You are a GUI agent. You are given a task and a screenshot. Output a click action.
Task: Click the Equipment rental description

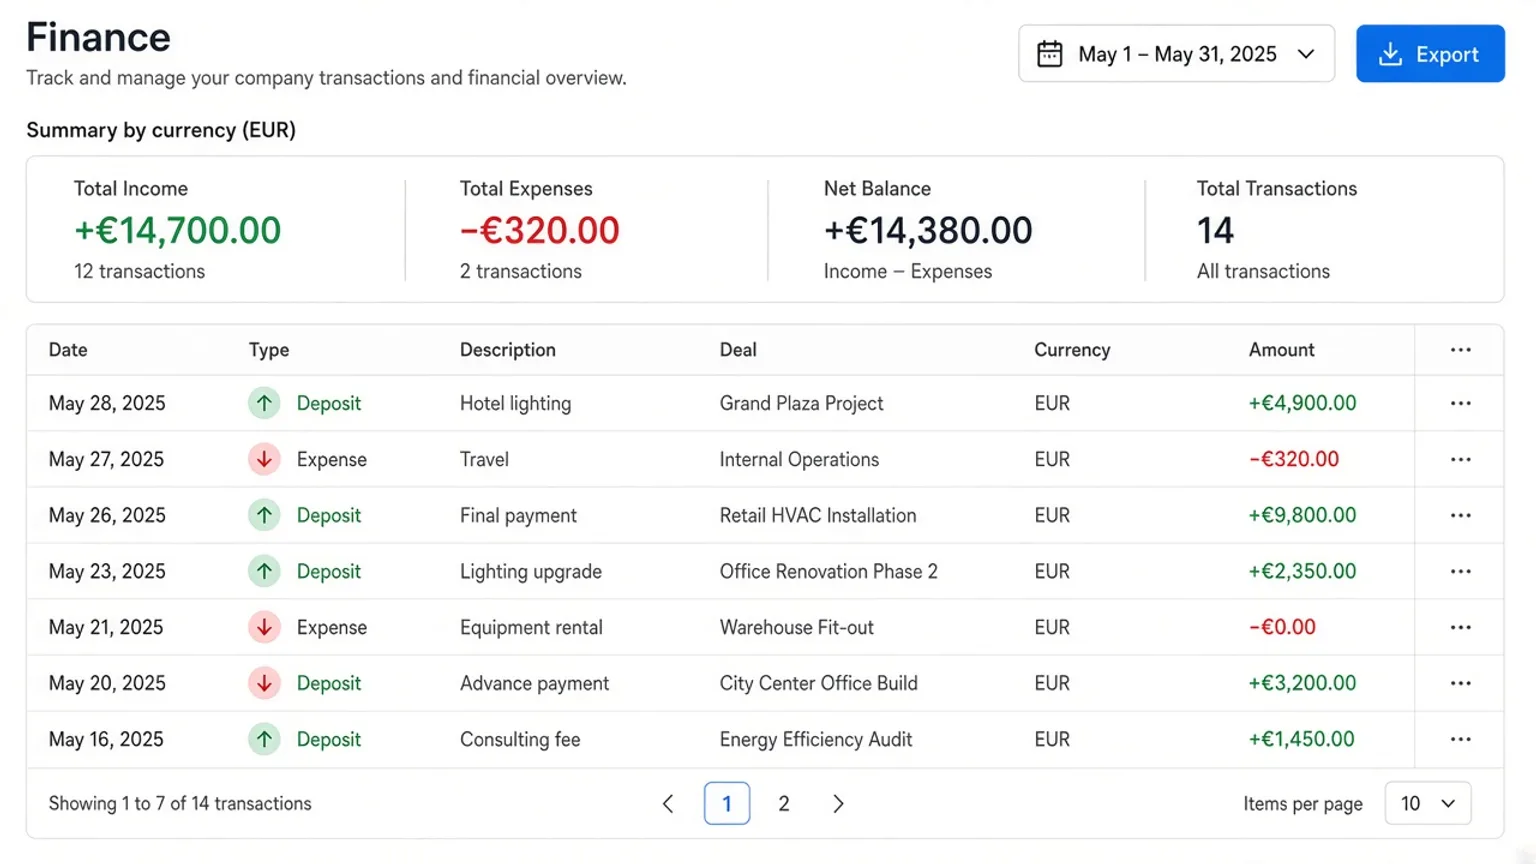(x=531, y=627)
